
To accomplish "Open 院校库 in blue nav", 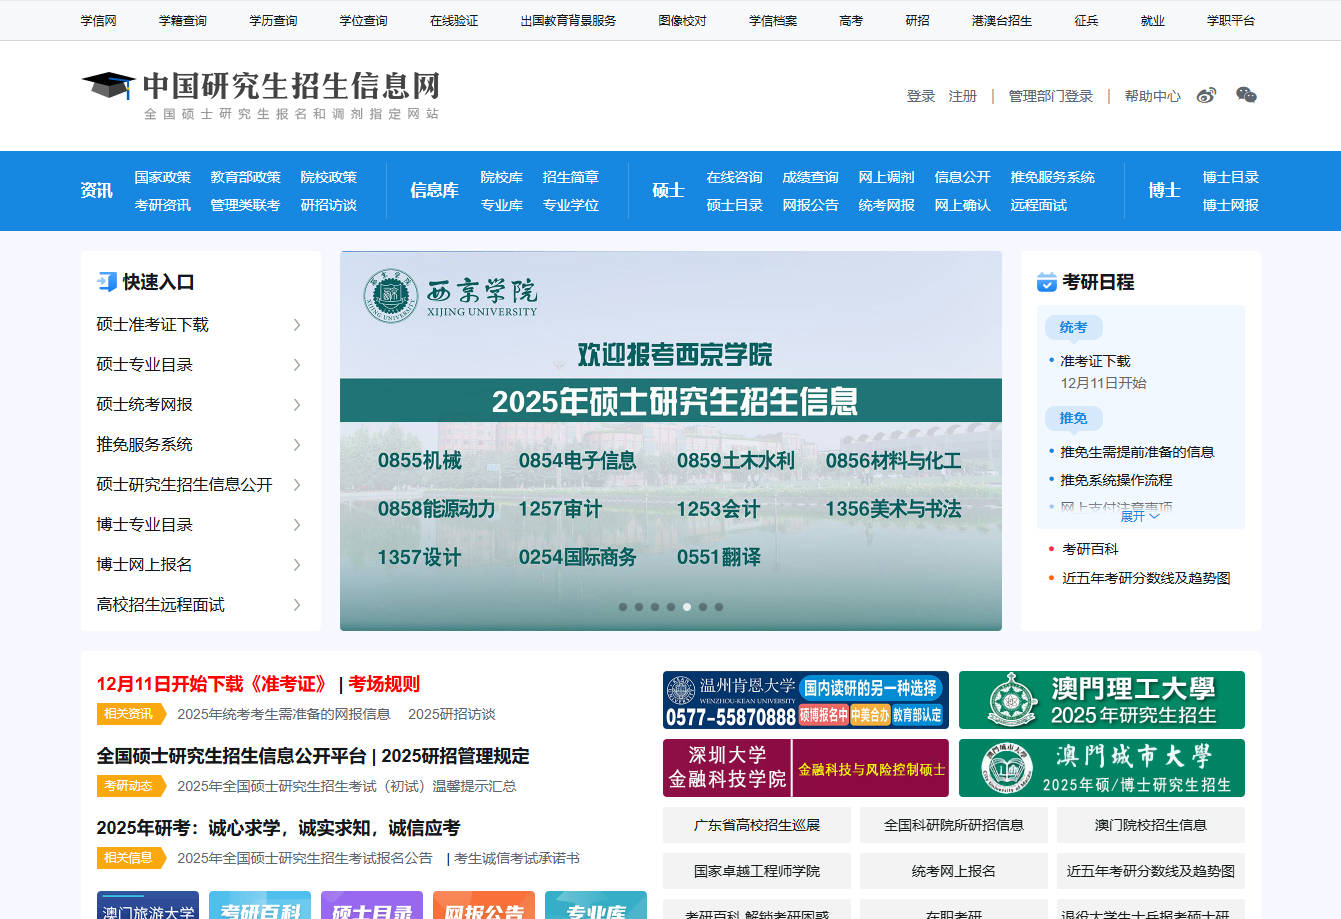I will 501,177.
